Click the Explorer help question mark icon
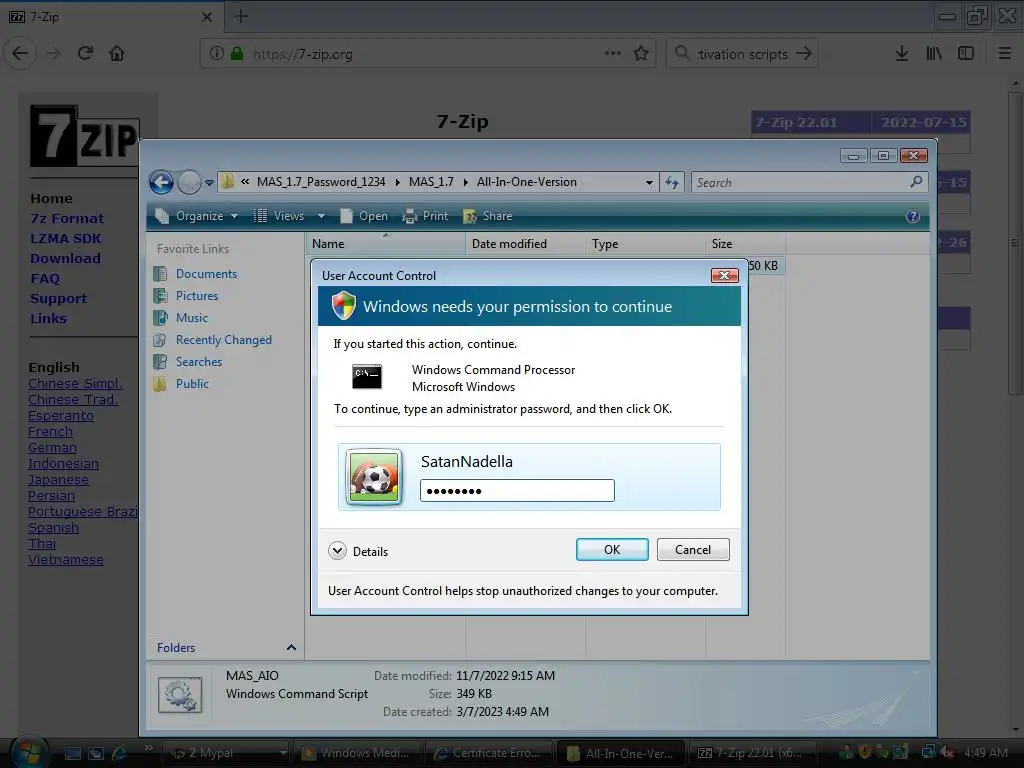Viewport: 1024px width, 768px height. click(913, 216)
